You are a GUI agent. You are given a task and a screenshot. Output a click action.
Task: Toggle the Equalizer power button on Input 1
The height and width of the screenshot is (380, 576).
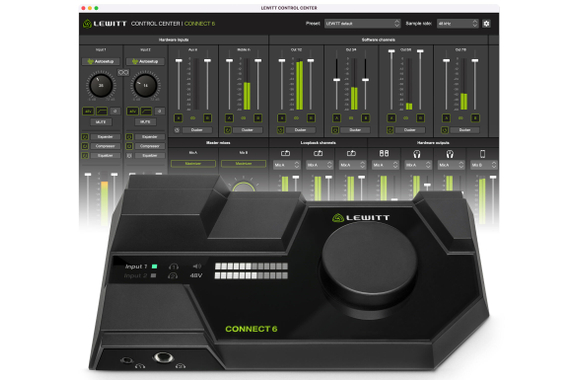click(85, 155)
